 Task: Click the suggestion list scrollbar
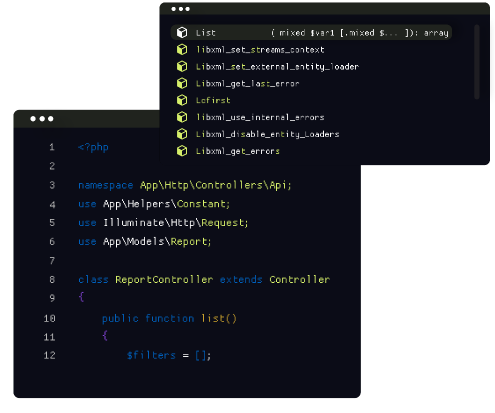pyautogui.click(x=477, y=62)
